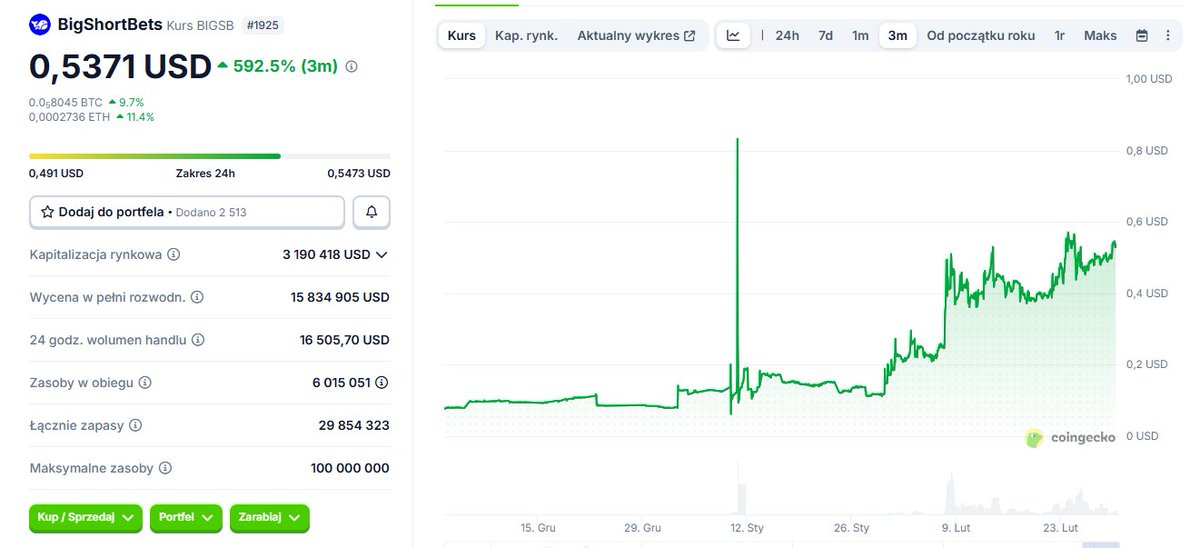Click the 100 000 000 max supply value

point(350,468)
